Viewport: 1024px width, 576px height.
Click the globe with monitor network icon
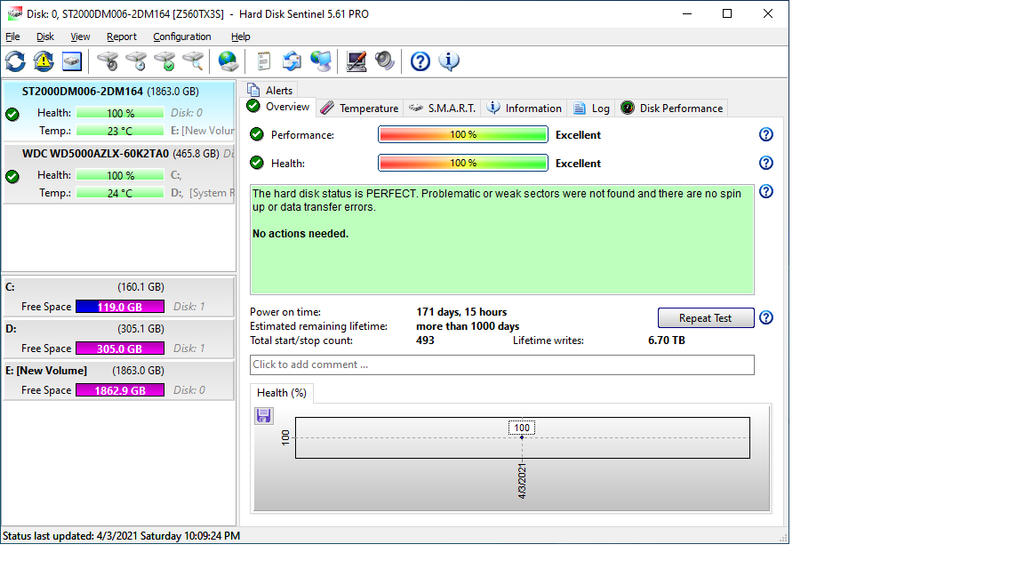click(x=321, y=61)
